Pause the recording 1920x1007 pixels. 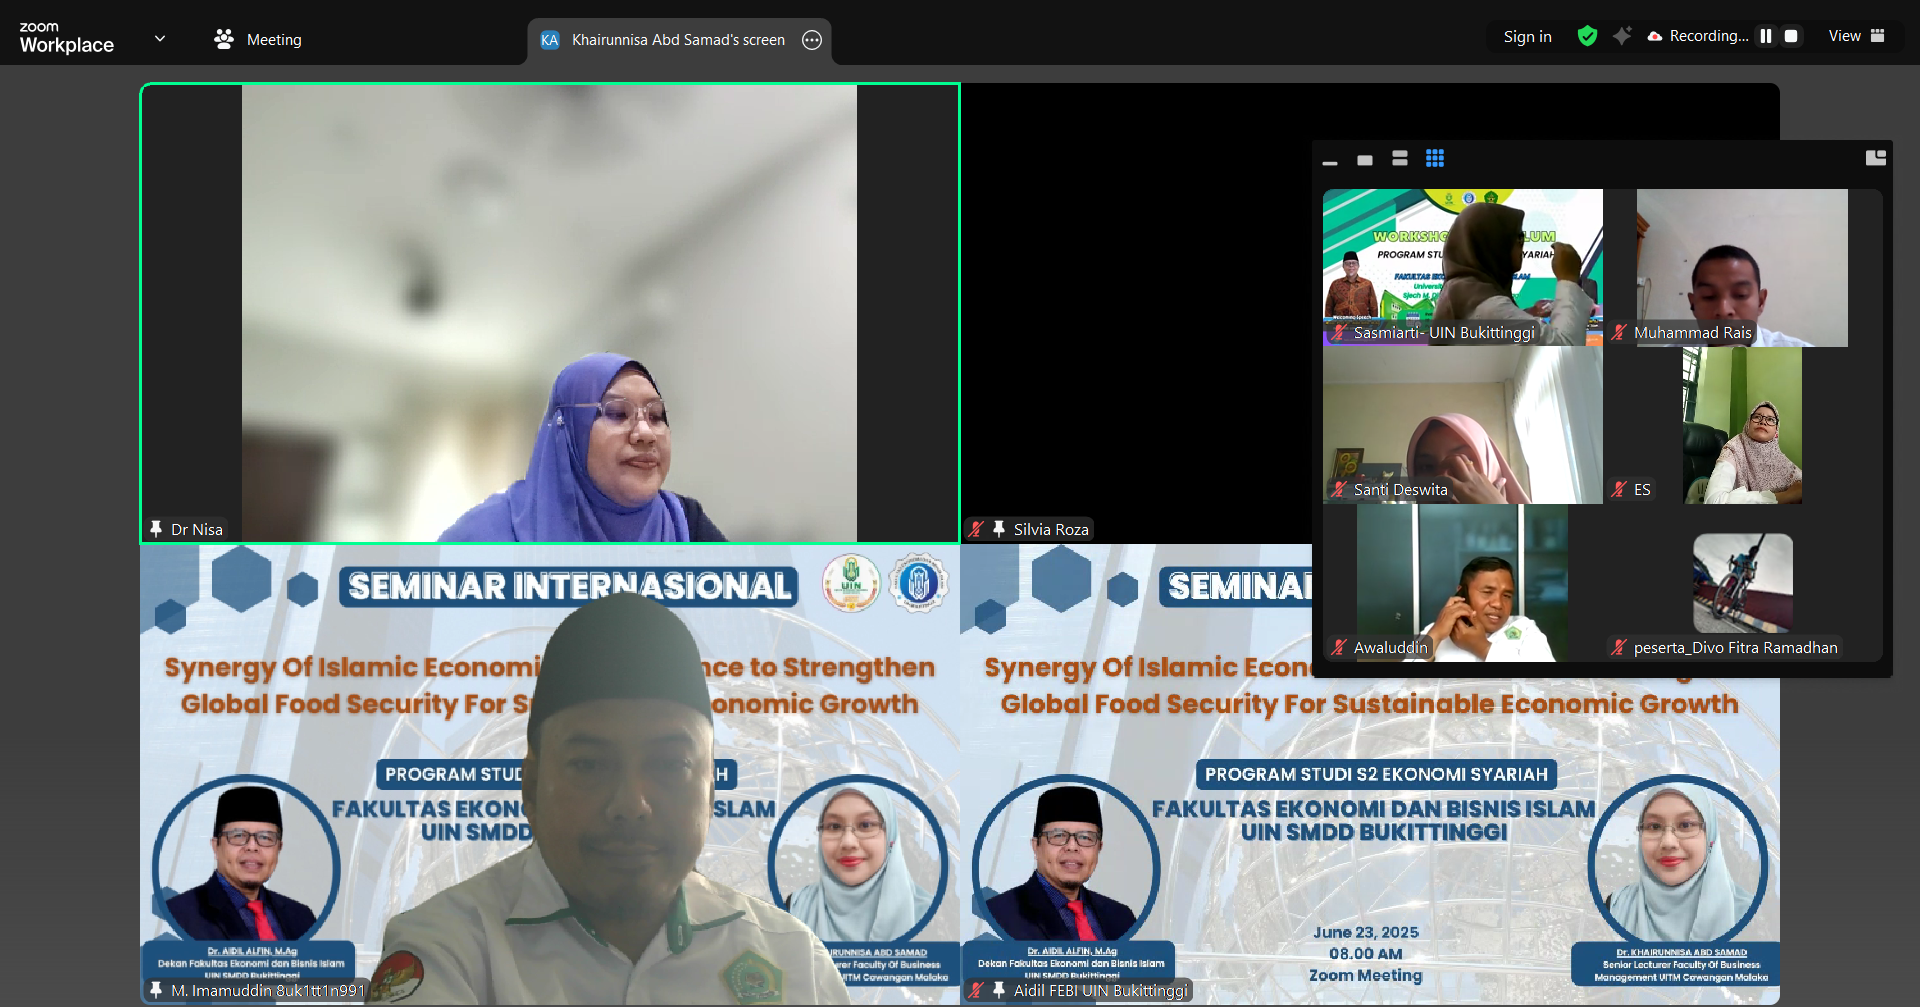click(x=1766, y=36)
